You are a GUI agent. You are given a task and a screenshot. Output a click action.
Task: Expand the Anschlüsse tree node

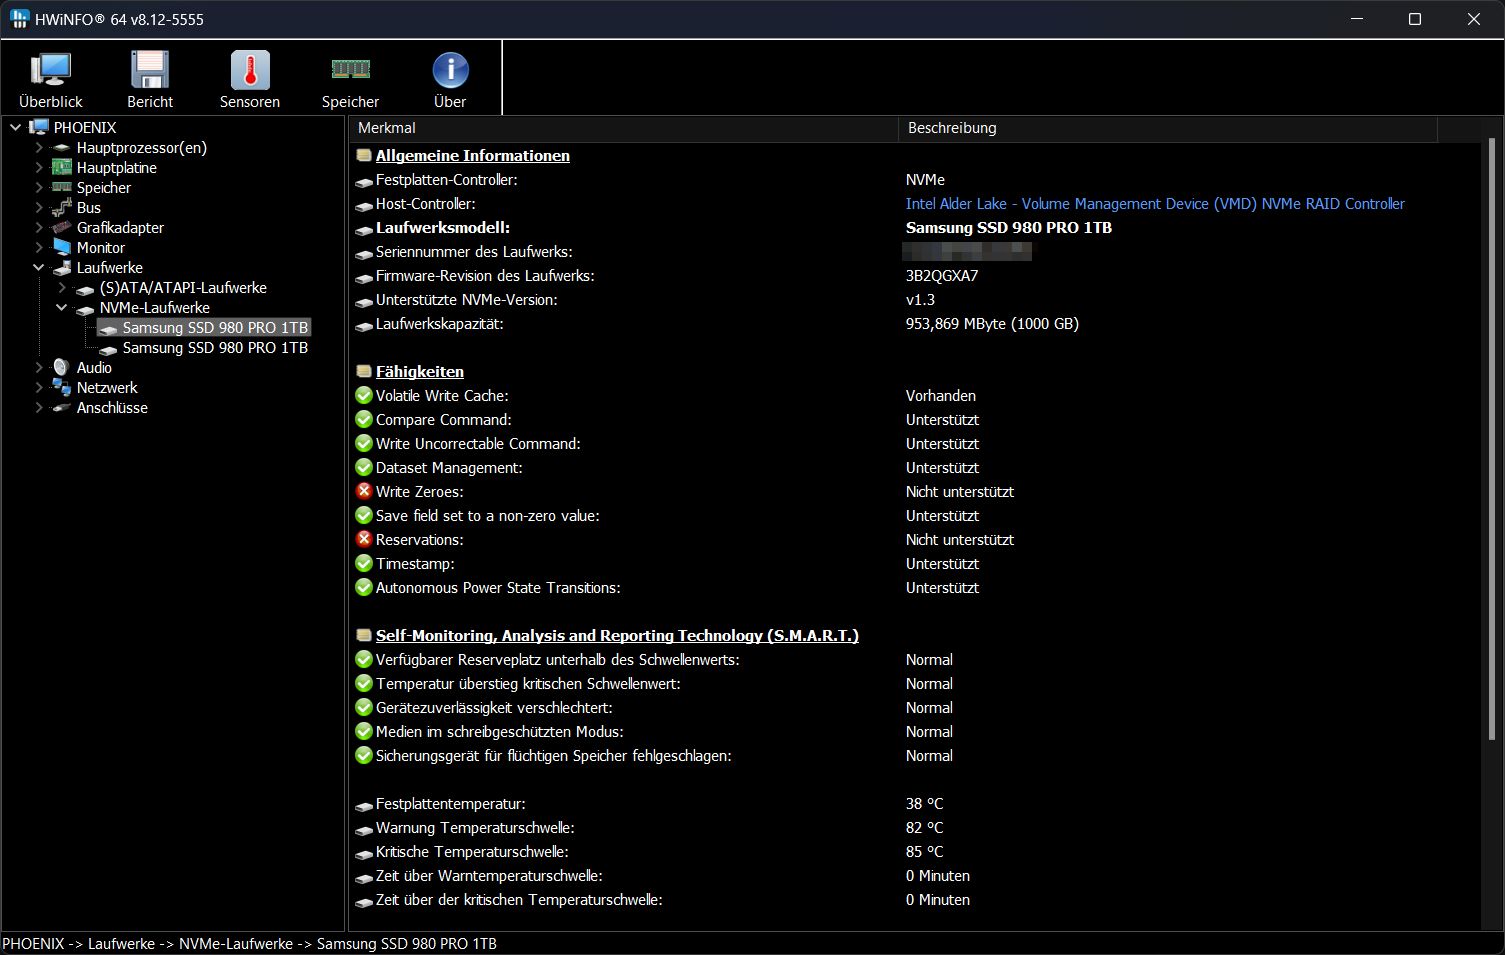[x=39, y=407]
